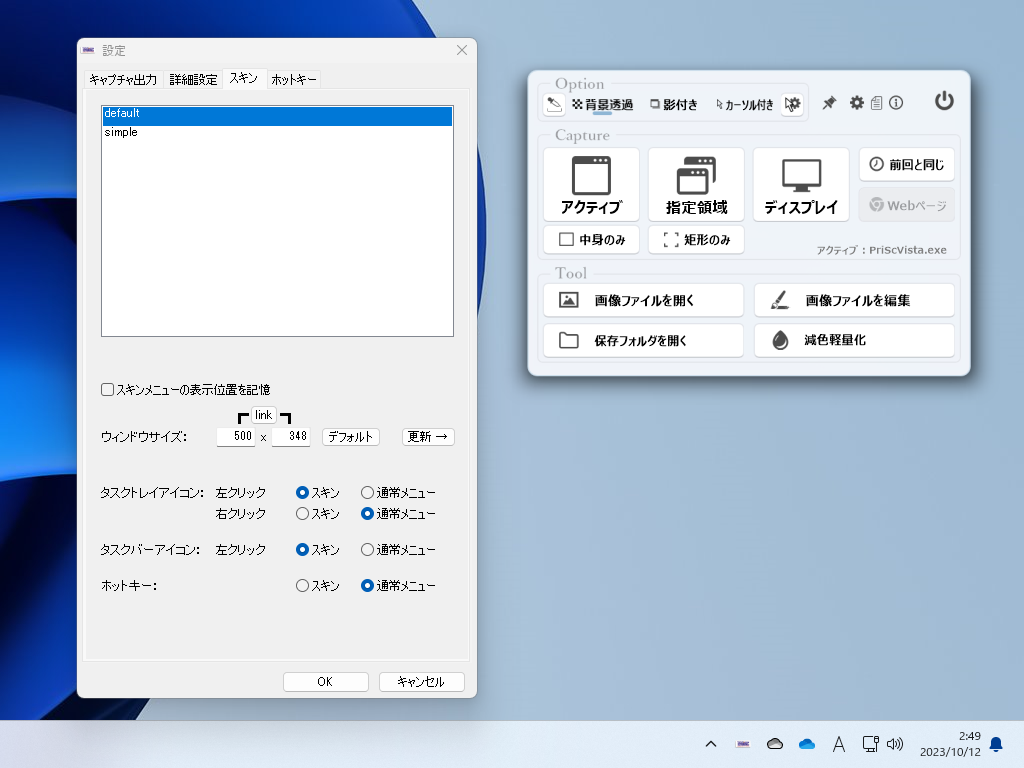Switch to the ホットキー tab

click(x=293, y=79)
